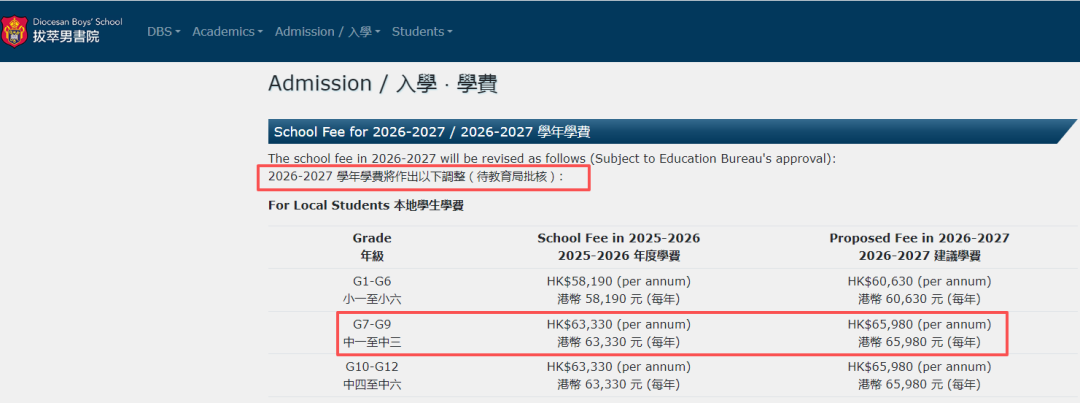Open the DBS dropdown menu
The height and width of the screenshot is (403, 1080).
coord(163,32)
